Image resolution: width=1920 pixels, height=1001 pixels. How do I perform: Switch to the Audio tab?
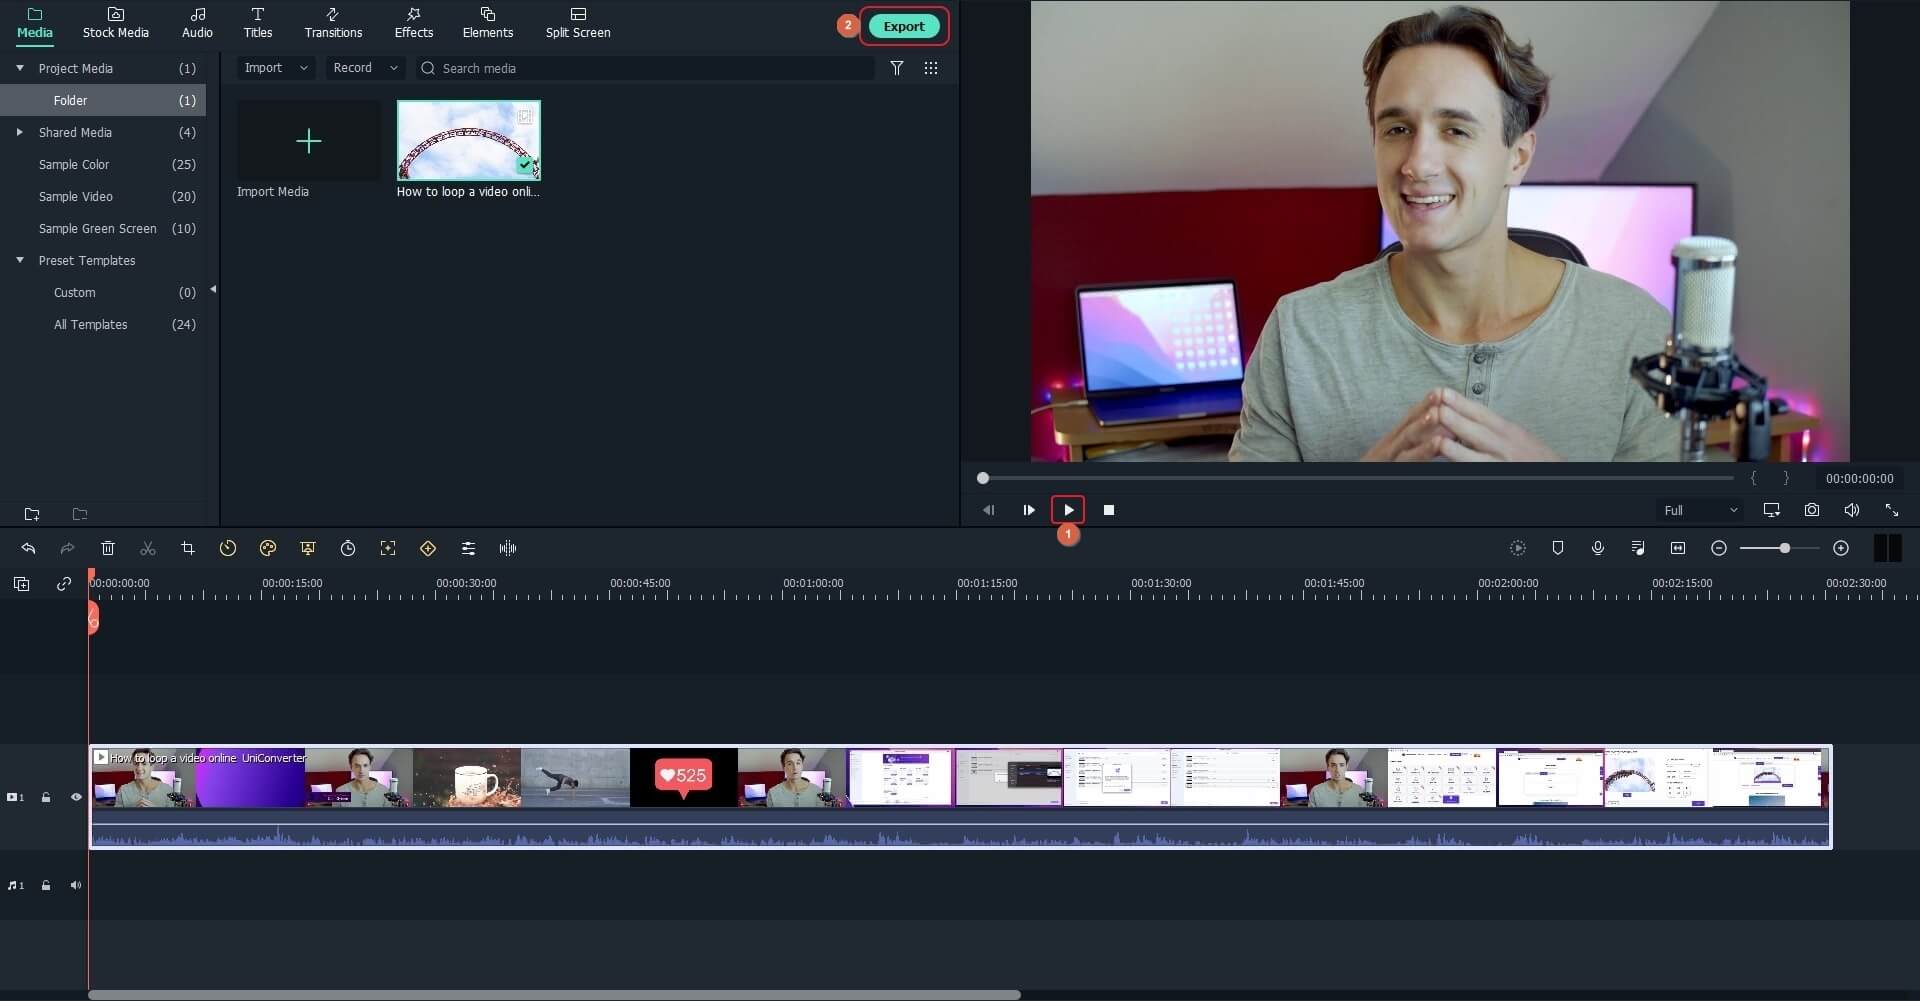197,23
